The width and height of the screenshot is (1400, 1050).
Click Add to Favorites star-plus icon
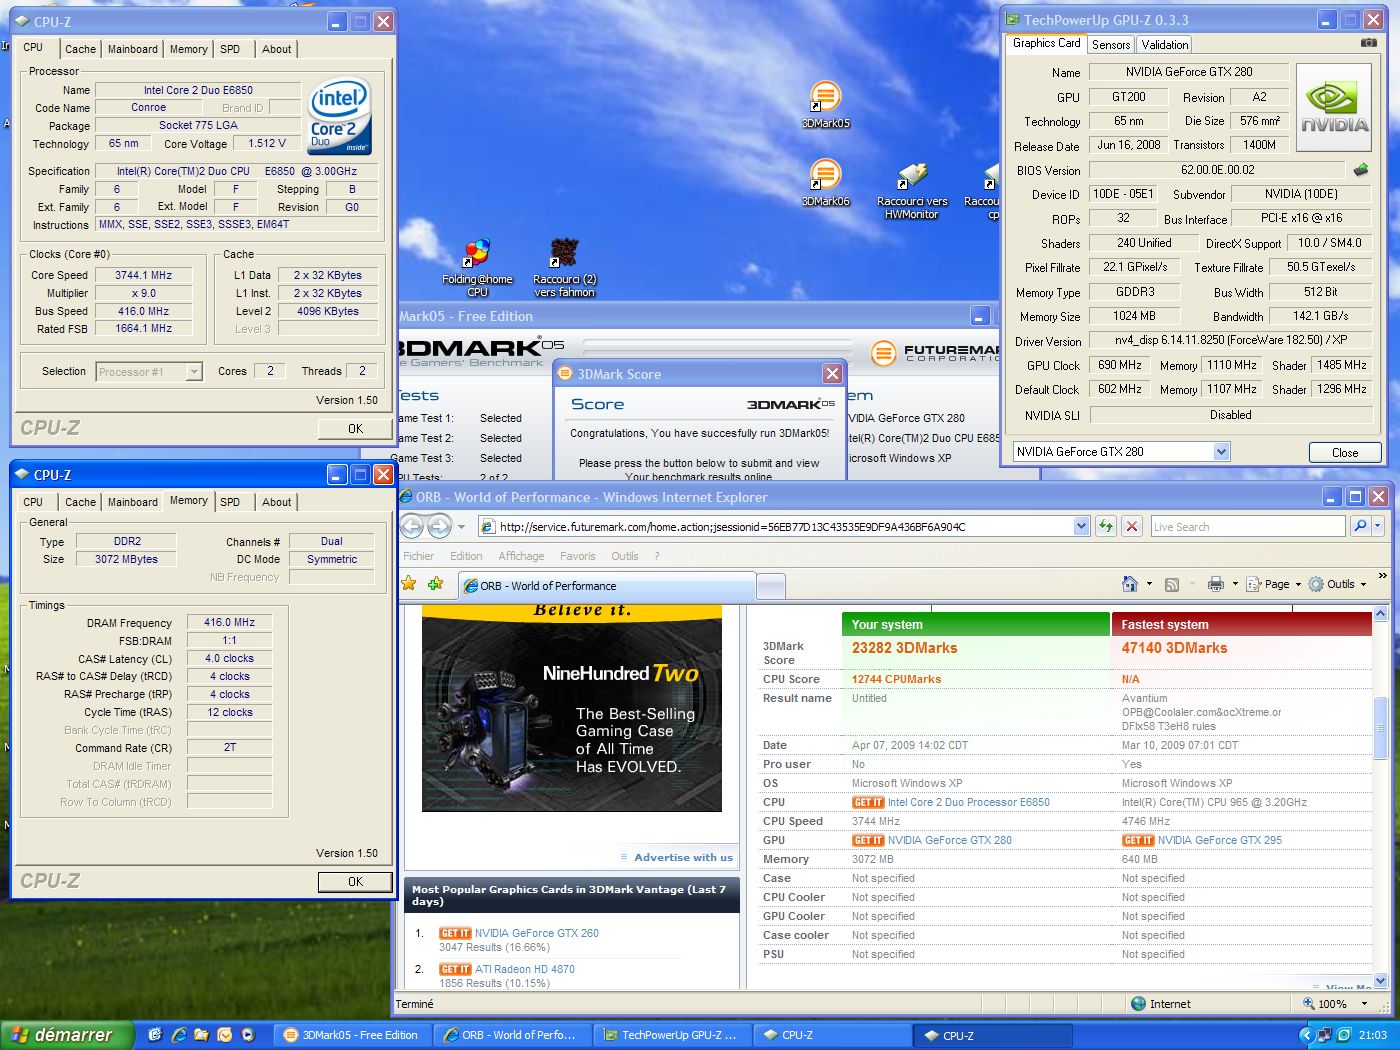[x=435, y=584]
